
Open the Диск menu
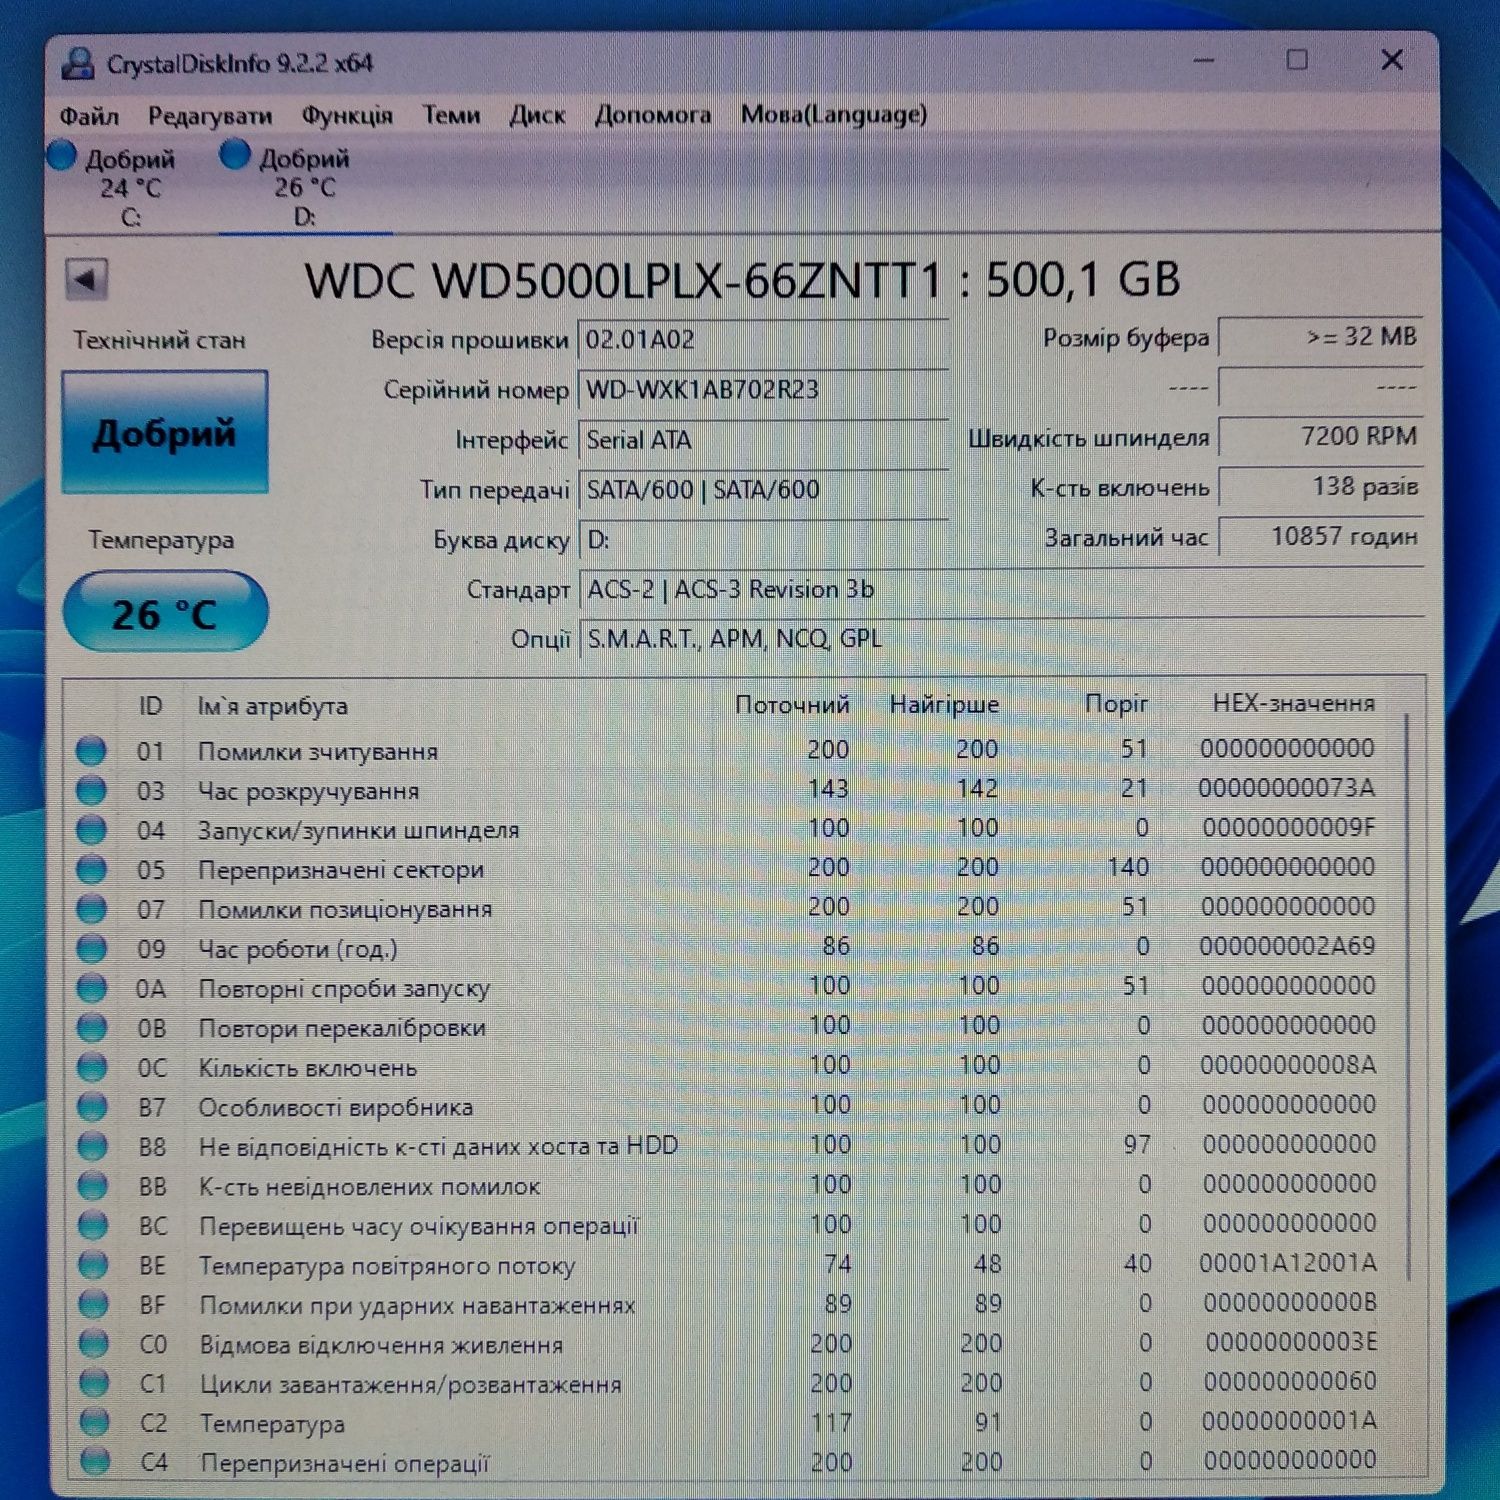tap(537, 116)
